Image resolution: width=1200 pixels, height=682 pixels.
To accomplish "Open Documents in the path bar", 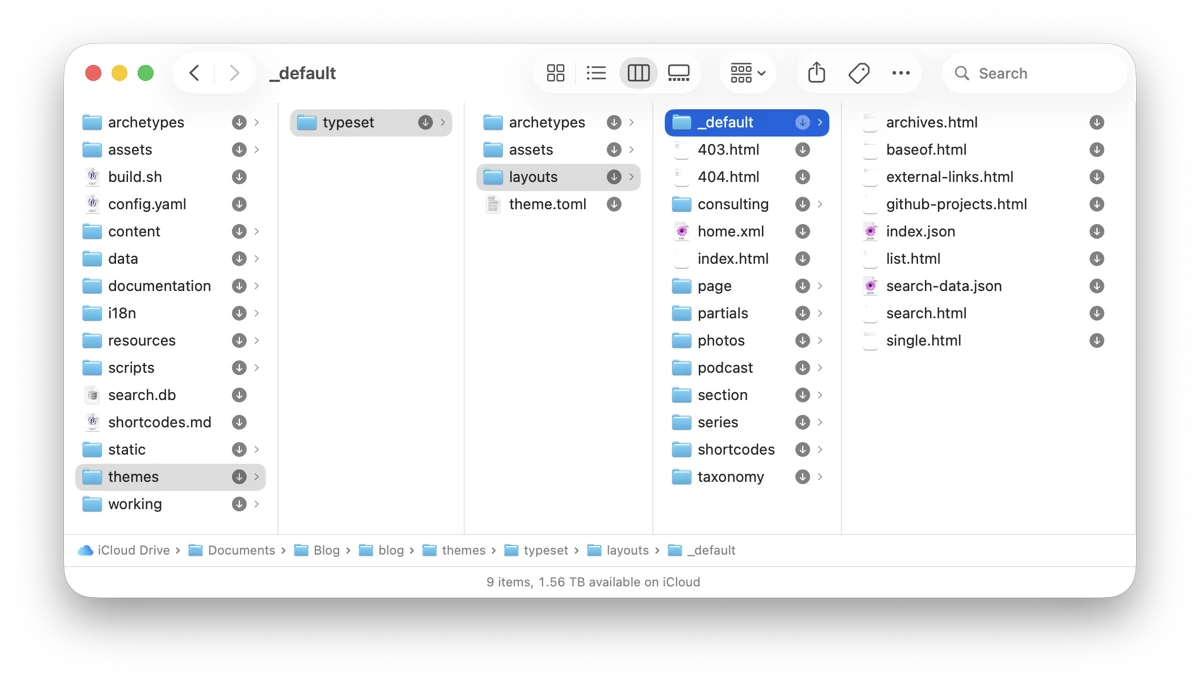I will click(241, 550).
